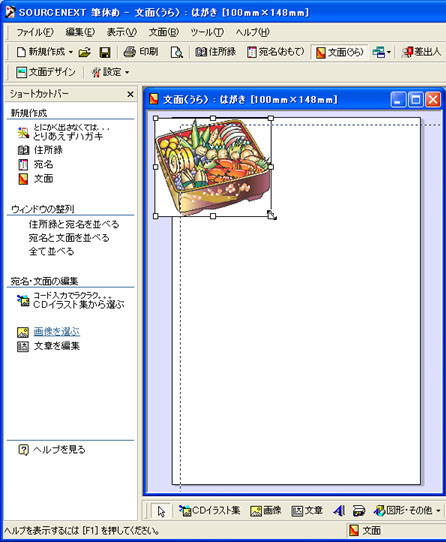446x542 pixels.
Task: Click 住所録と宛名を並べる
Action: click(x=74, y=224)
